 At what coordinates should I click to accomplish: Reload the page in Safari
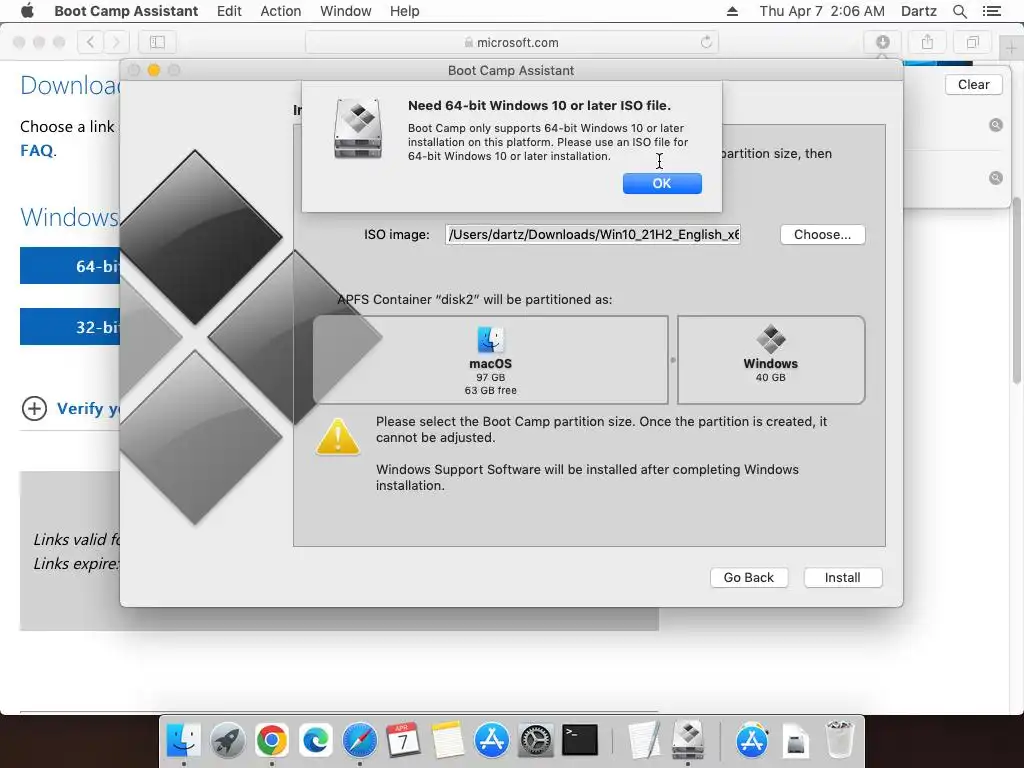[x=706, y=42]
